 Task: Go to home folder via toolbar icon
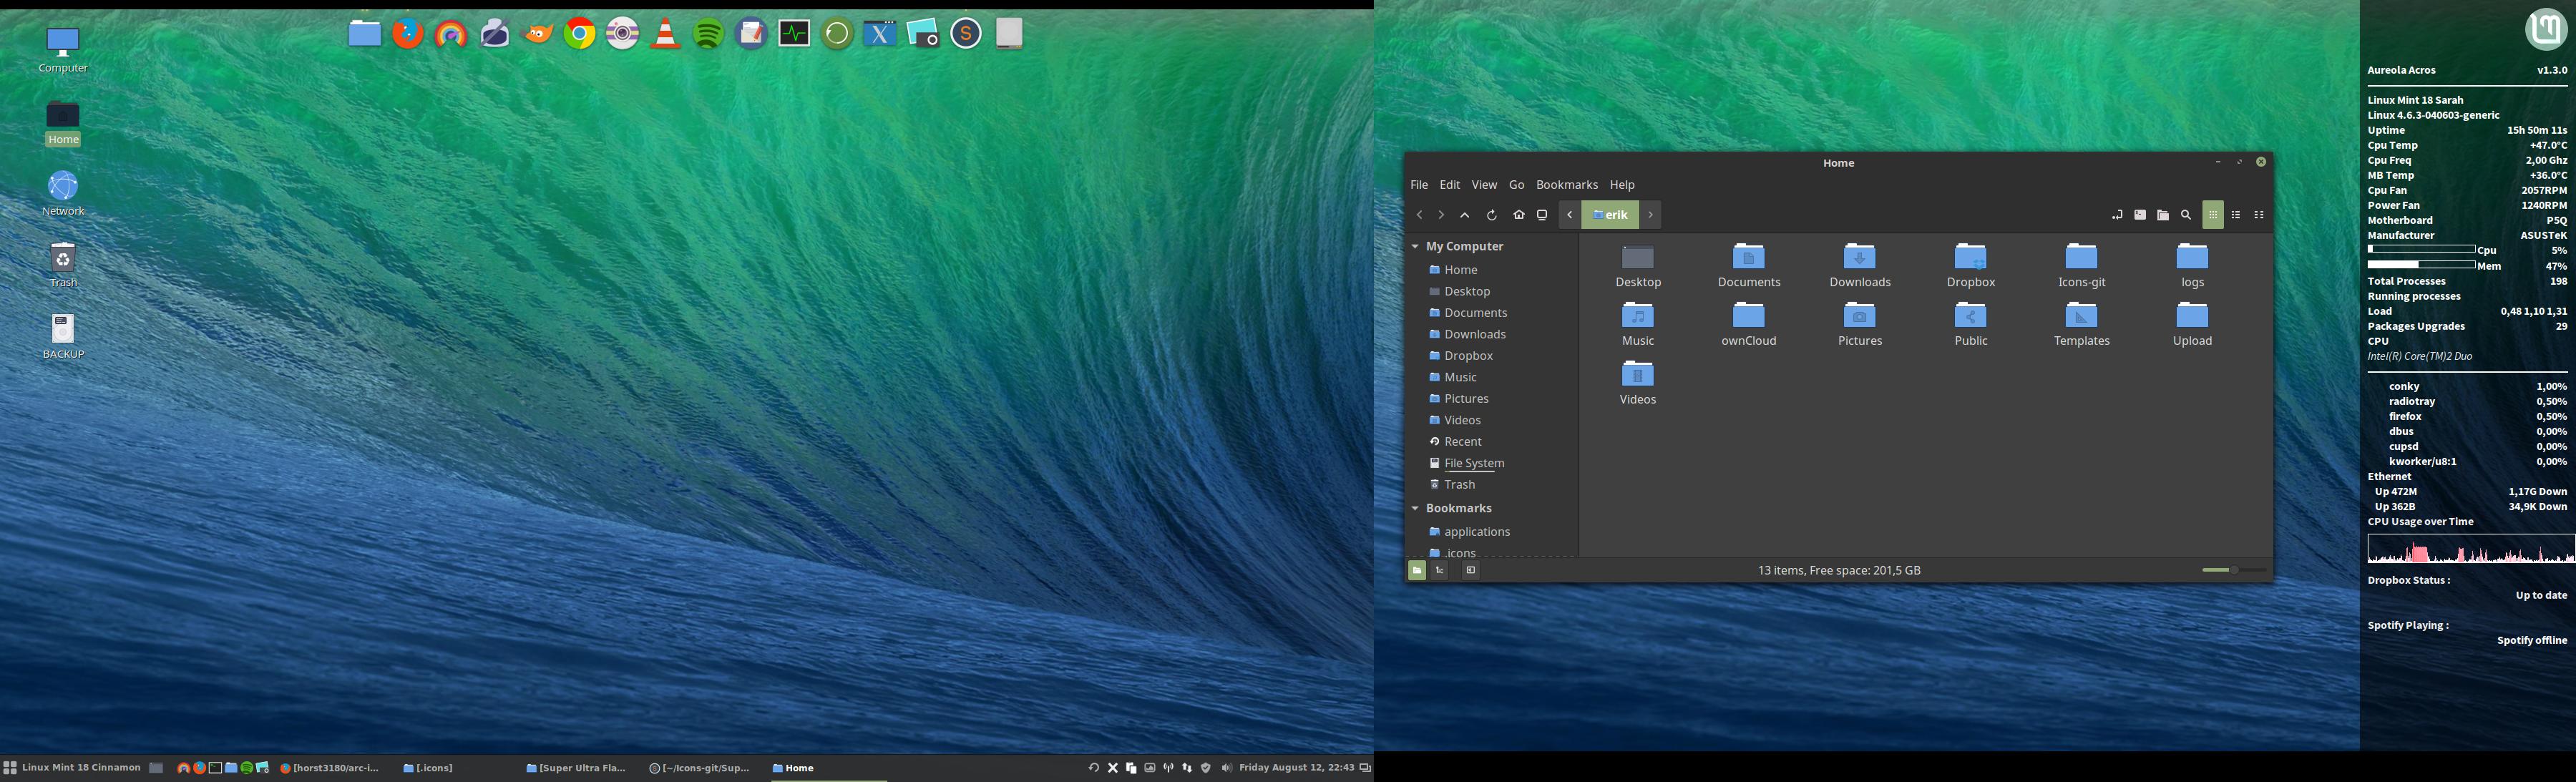[1518, 215]
